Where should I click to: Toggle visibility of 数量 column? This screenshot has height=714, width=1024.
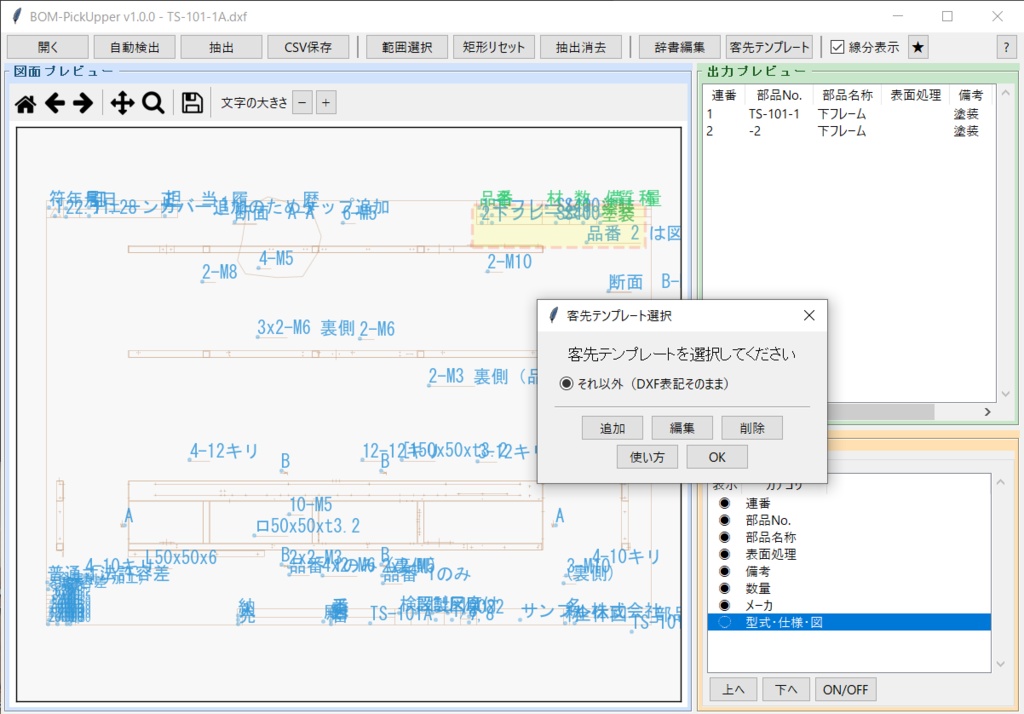[724, 588]
